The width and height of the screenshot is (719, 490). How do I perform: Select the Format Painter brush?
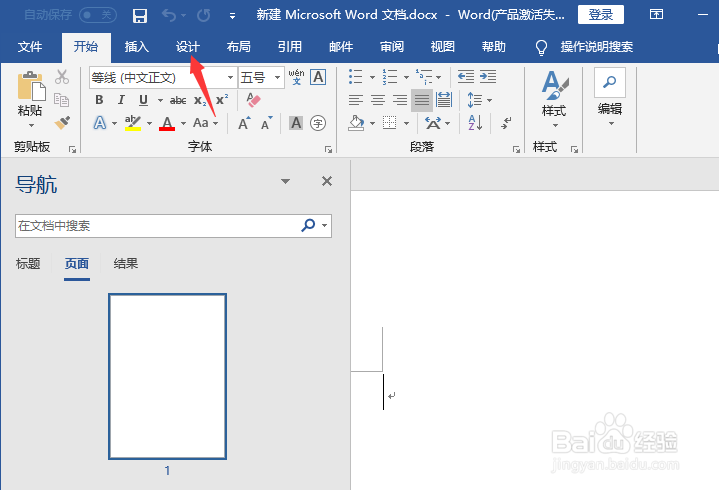(62, 122)
